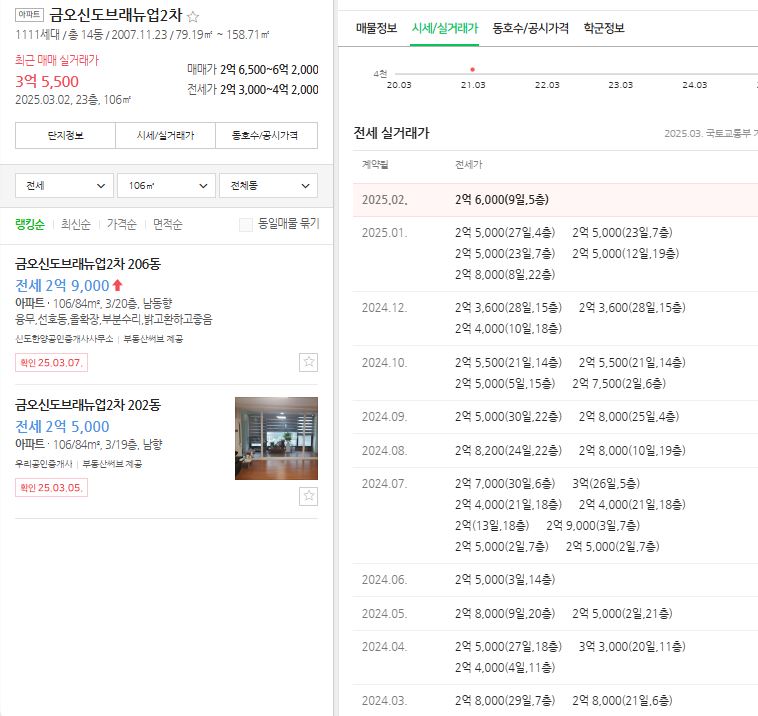
Task: Click the 계약일 column header
Action: pyautogui.click(x=375, y=165)
